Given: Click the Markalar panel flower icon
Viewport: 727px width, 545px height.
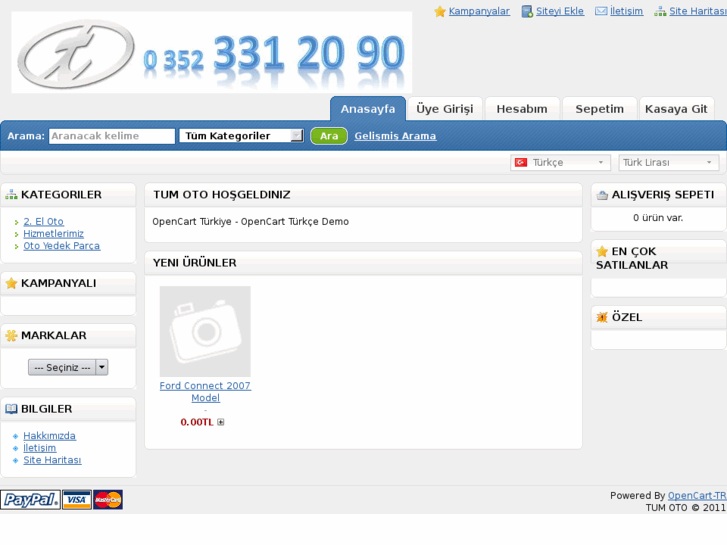Looking at the screenshot, I should pyautogui.click(x=11, y=335).
